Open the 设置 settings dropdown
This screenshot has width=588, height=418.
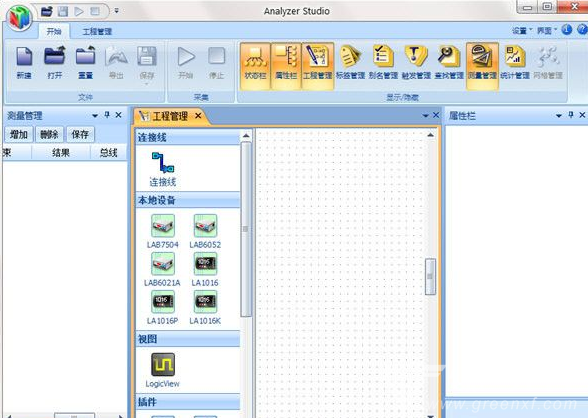click(x=522, y=31)
